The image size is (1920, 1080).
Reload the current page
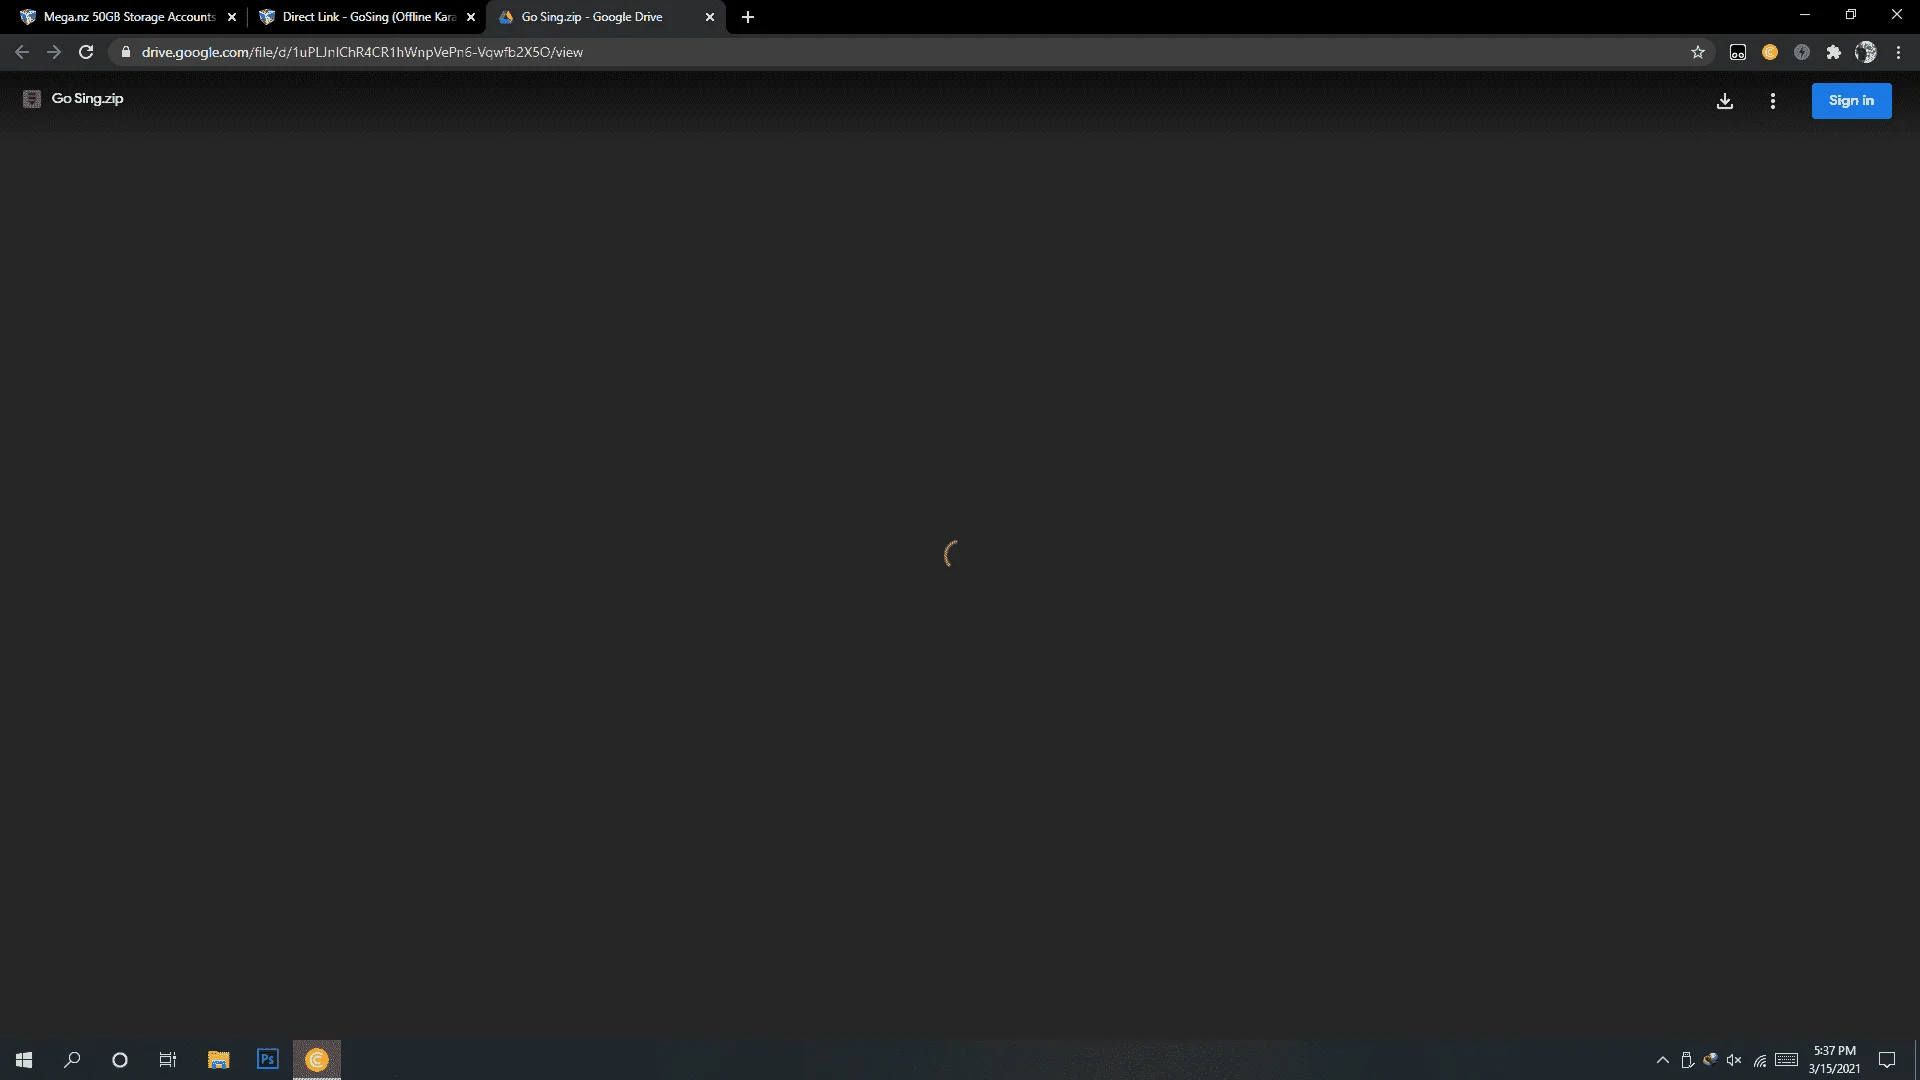click(86, 52)
